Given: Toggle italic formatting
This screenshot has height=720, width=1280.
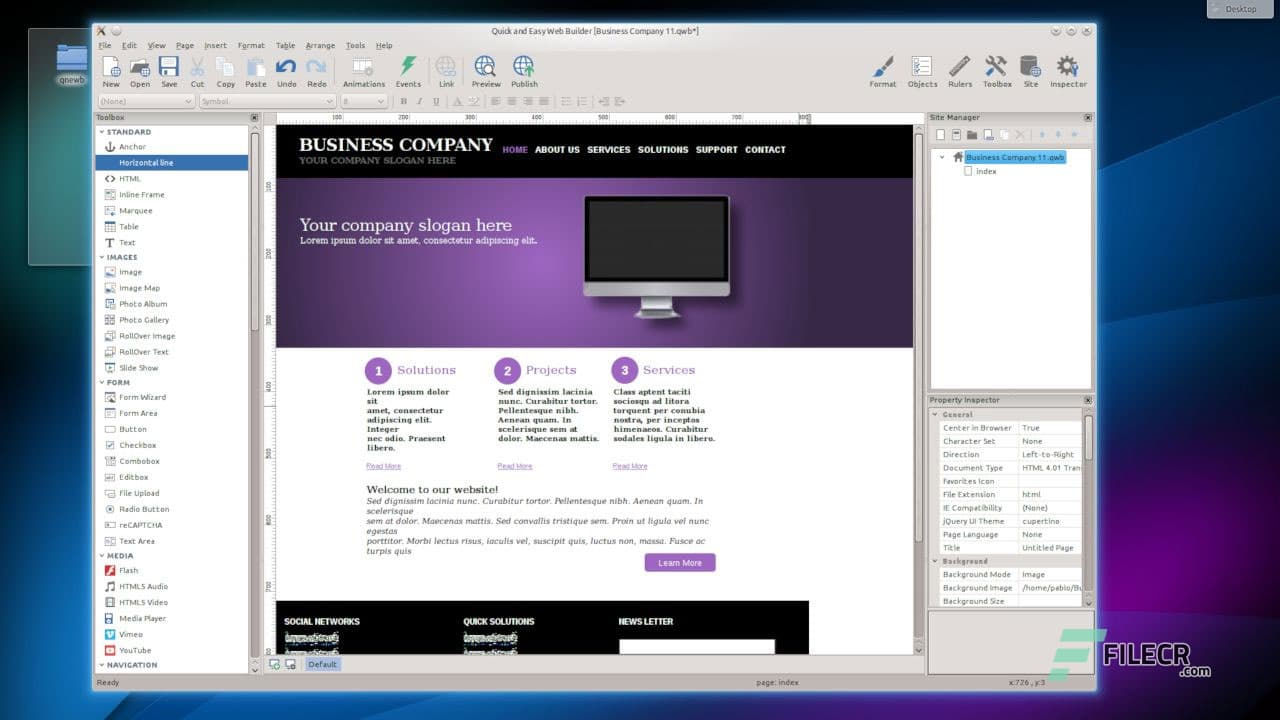Looking at the screenshot, I should point(421,101).
